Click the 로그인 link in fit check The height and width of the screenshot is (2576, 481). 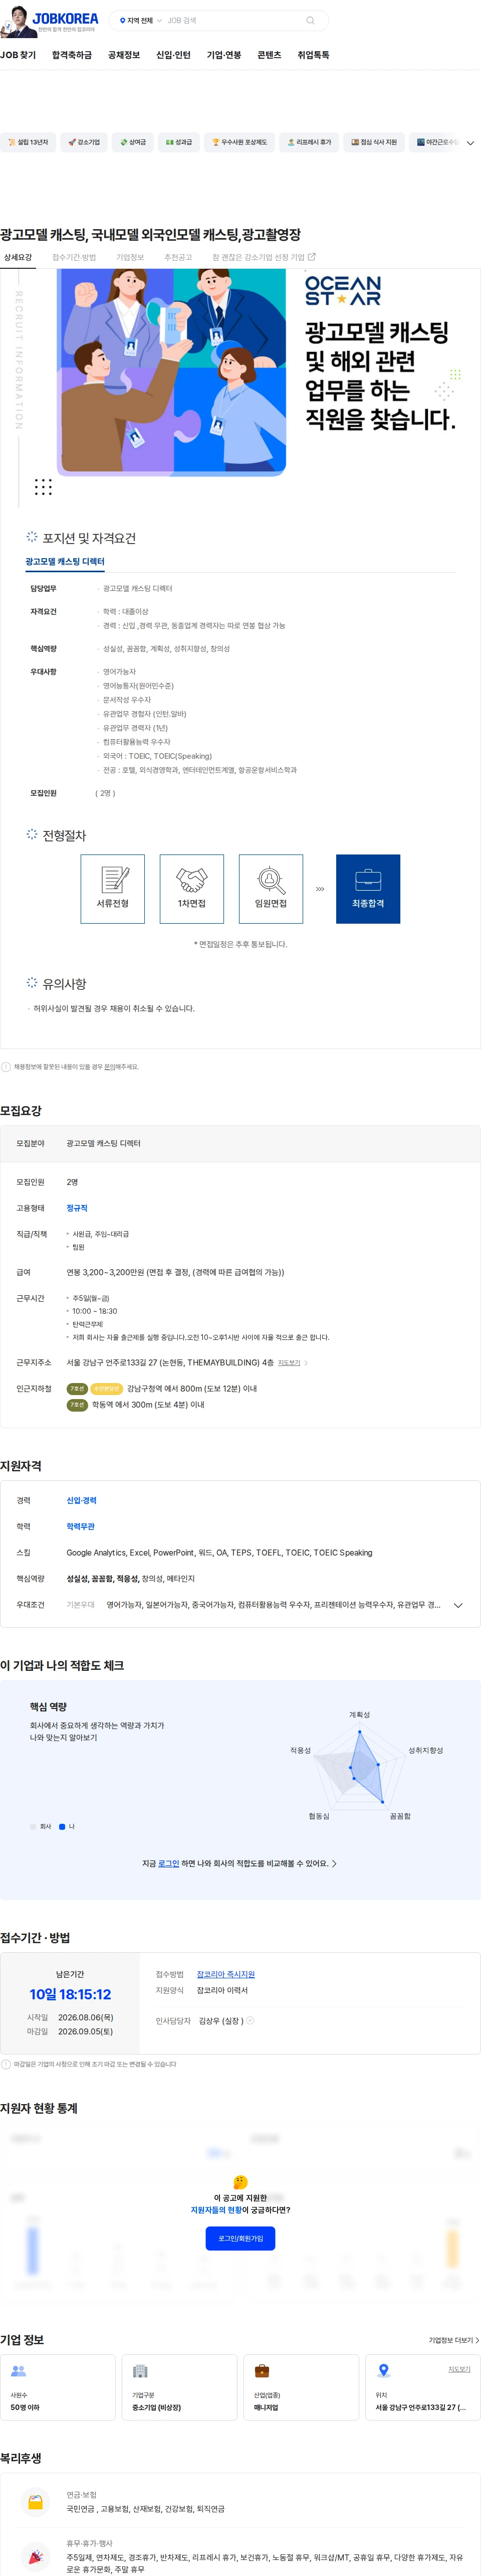point(169,1863)
